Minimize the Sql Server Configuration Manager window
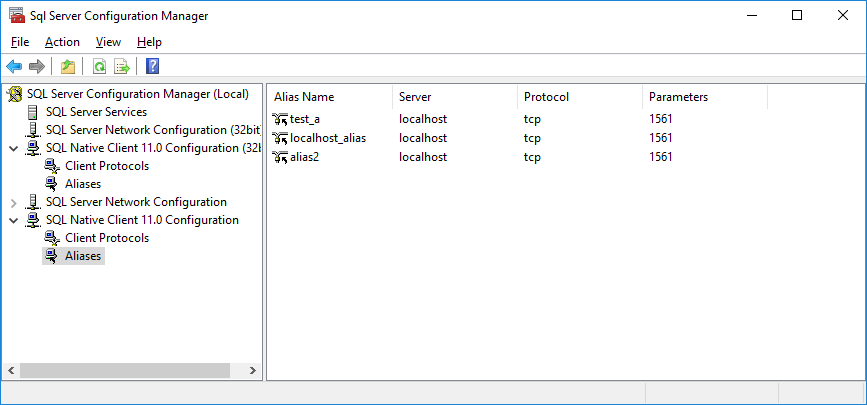 (751, 15)
